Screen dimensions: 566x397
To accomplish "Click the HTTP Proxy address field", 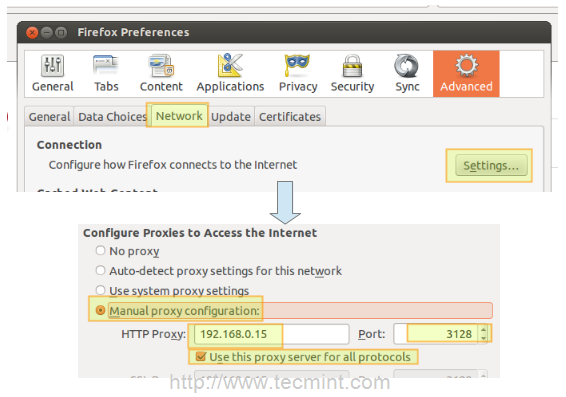I will 271,334.
